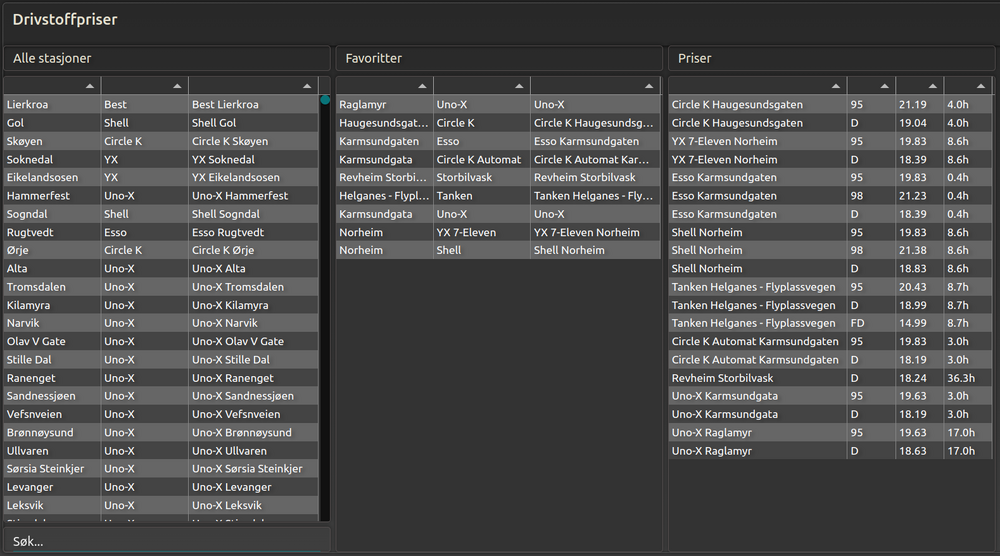This screenshot has height=556, width=1000.
Task: Select Revheim Storbilvask in the Favoritter list
Action: [497, 177]
